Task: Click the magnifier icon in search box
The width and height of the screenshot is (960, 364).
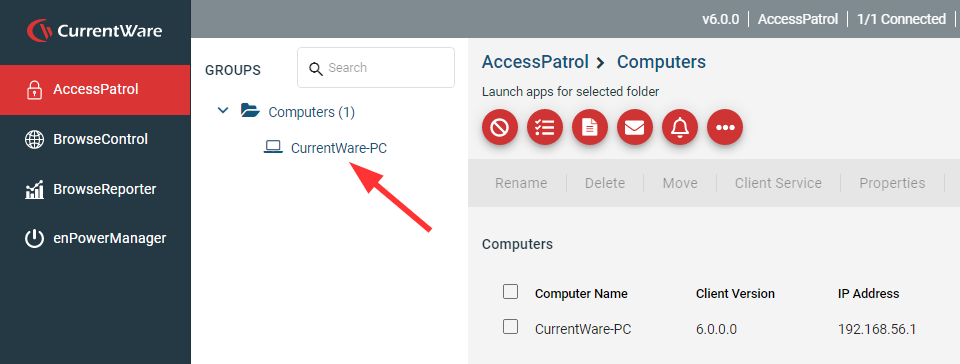Action: tap(315, 68)
